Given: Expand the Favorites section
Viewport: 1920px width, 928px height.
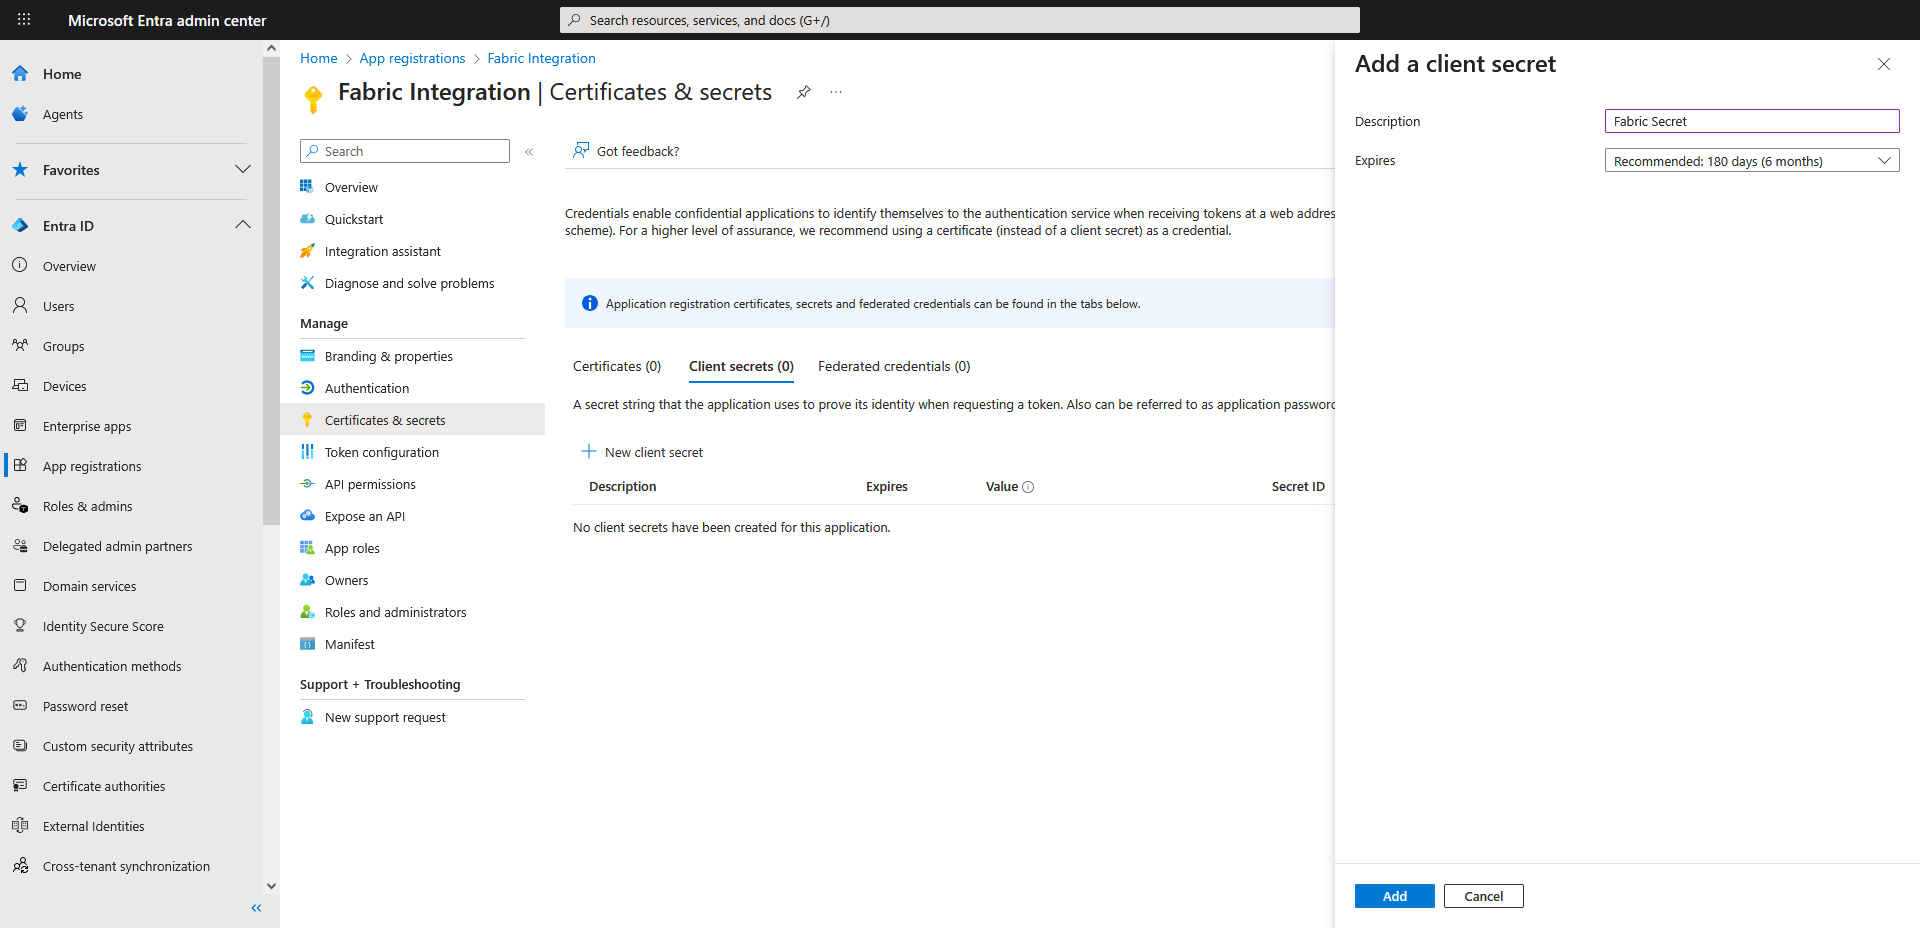Looking at the screenshot, I should [242, 170].
